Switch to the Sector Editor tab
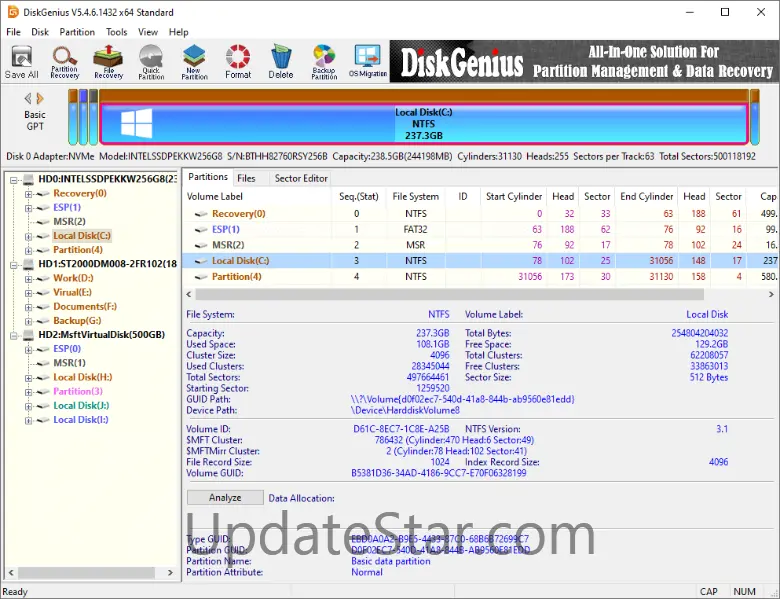This screenshot has height=599, width=780. [x=301, y=178]
